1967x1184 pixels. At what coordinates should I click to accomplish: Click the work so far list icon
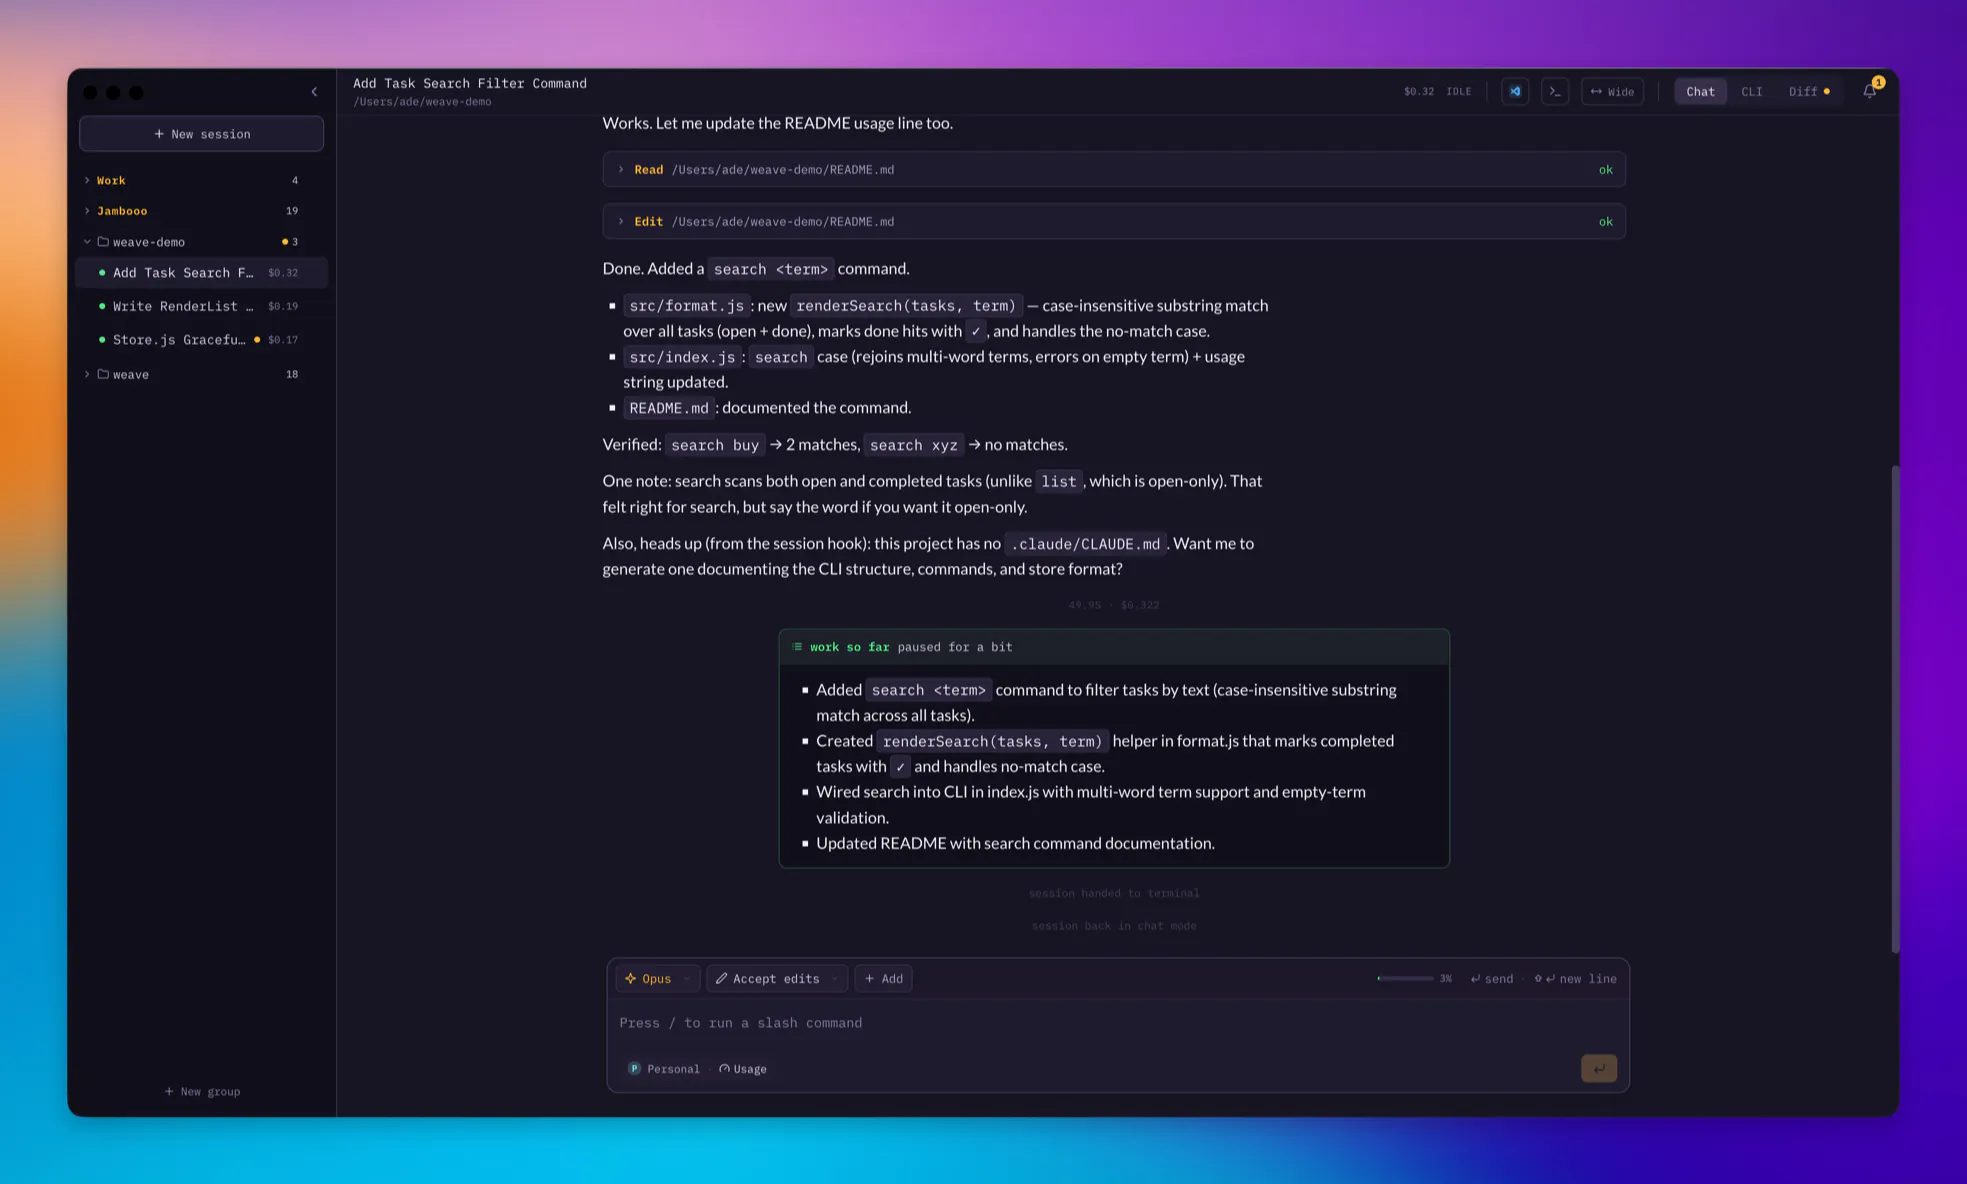click(797, 647)
